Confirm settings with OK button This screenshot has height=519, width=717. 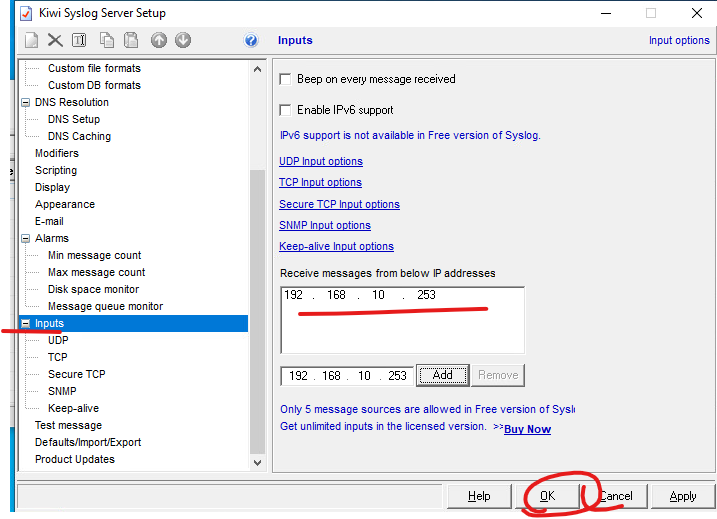pos(547,496)
